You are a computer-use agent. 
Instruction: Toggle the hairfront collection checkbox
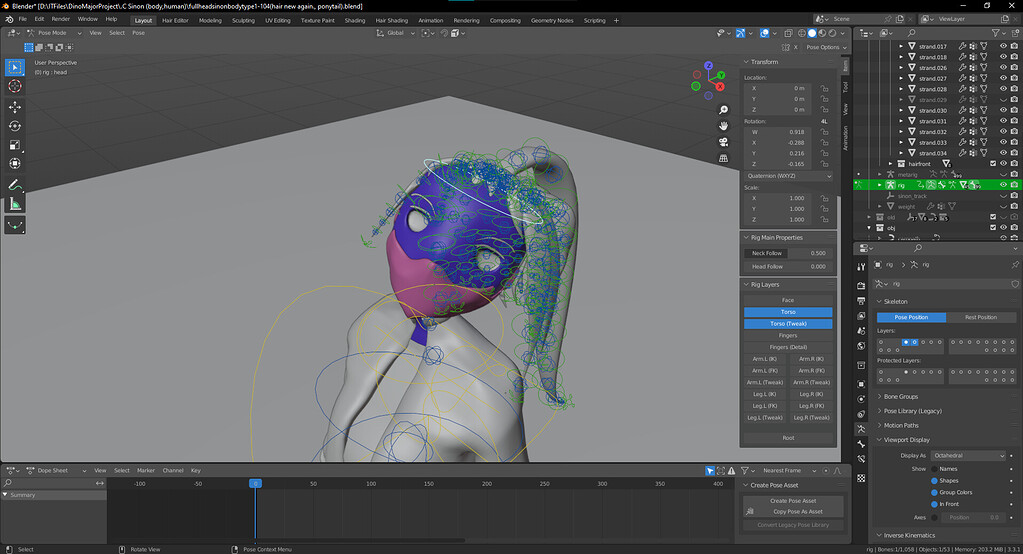click(993, 164)
